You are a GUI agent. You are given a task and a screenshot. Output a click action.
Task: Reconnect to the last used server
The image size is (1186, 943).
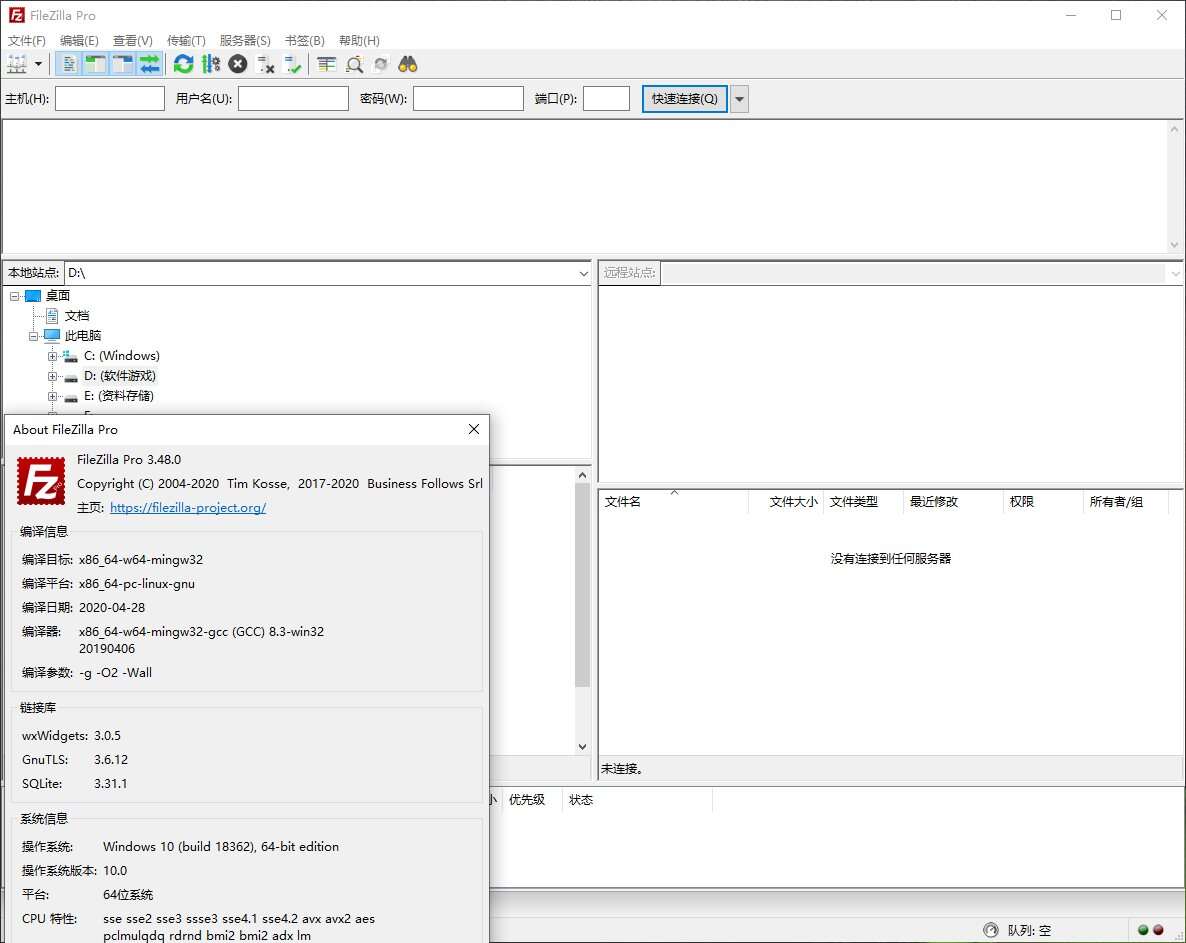pyautogui.click(x=292, y=63)
